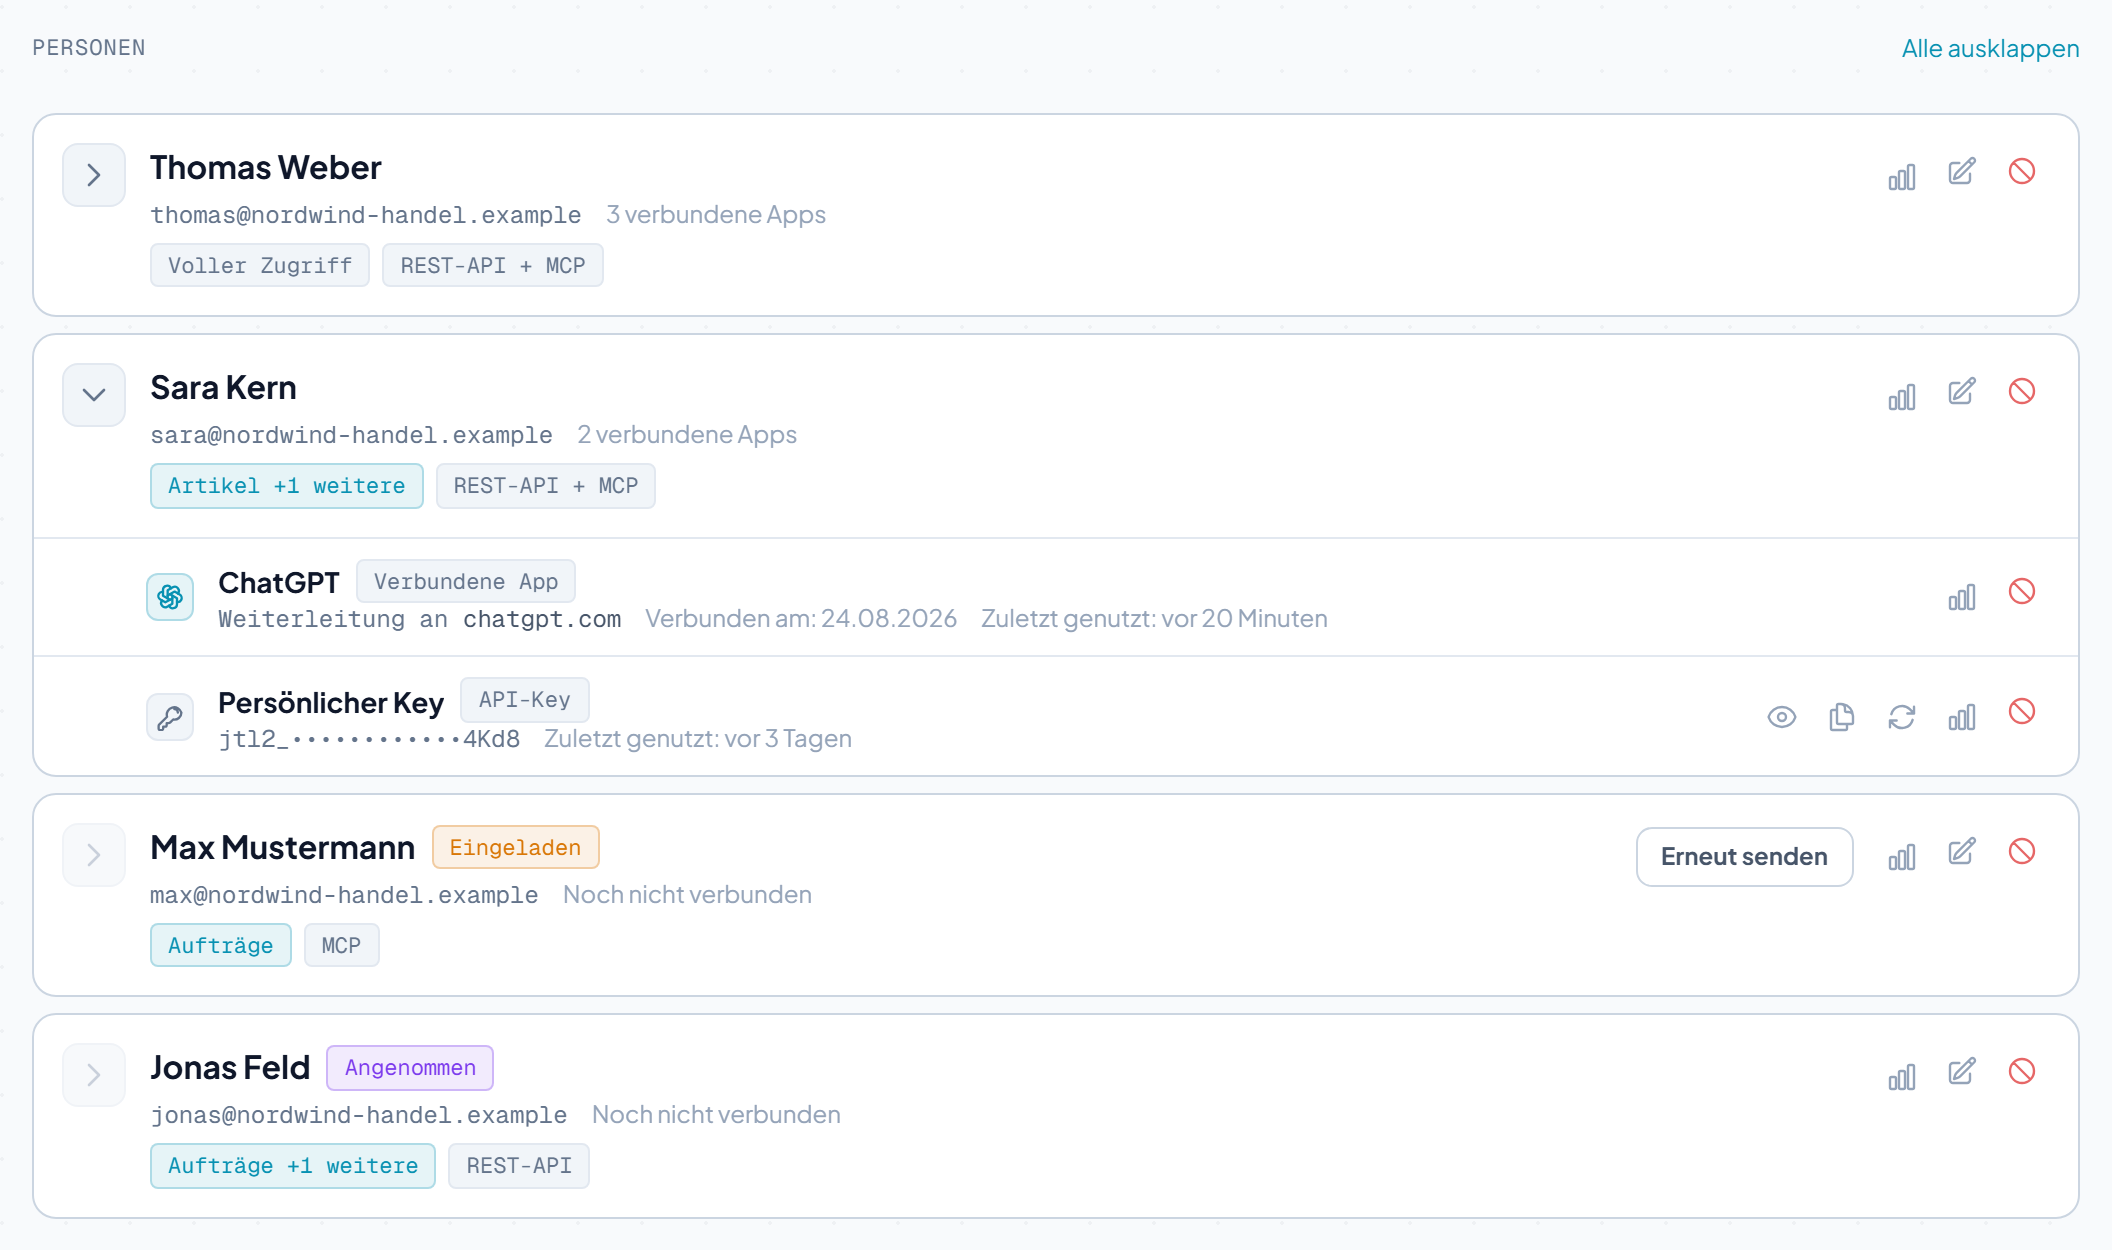
Task: Click the Verbundene App label
Action: (x=466, y=582)
